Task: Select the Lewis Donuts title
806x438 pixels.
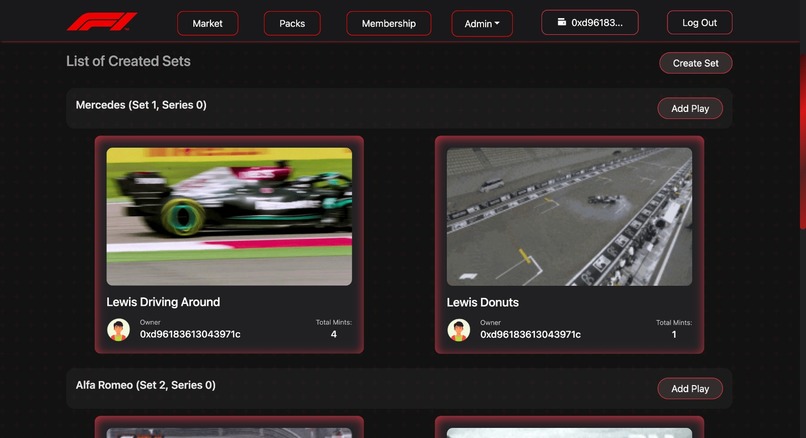Action: (482, 302)
